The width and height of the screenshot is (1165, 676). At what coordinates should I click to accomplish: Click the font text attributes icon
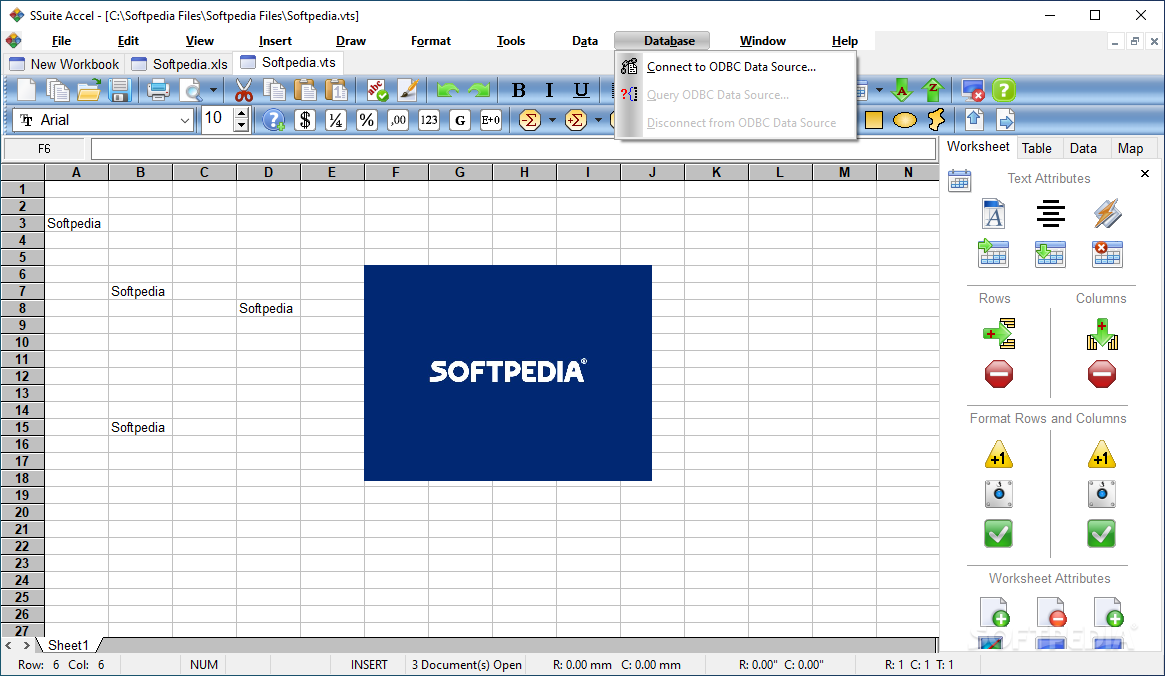pyautogui.click(x=993, y=214)
